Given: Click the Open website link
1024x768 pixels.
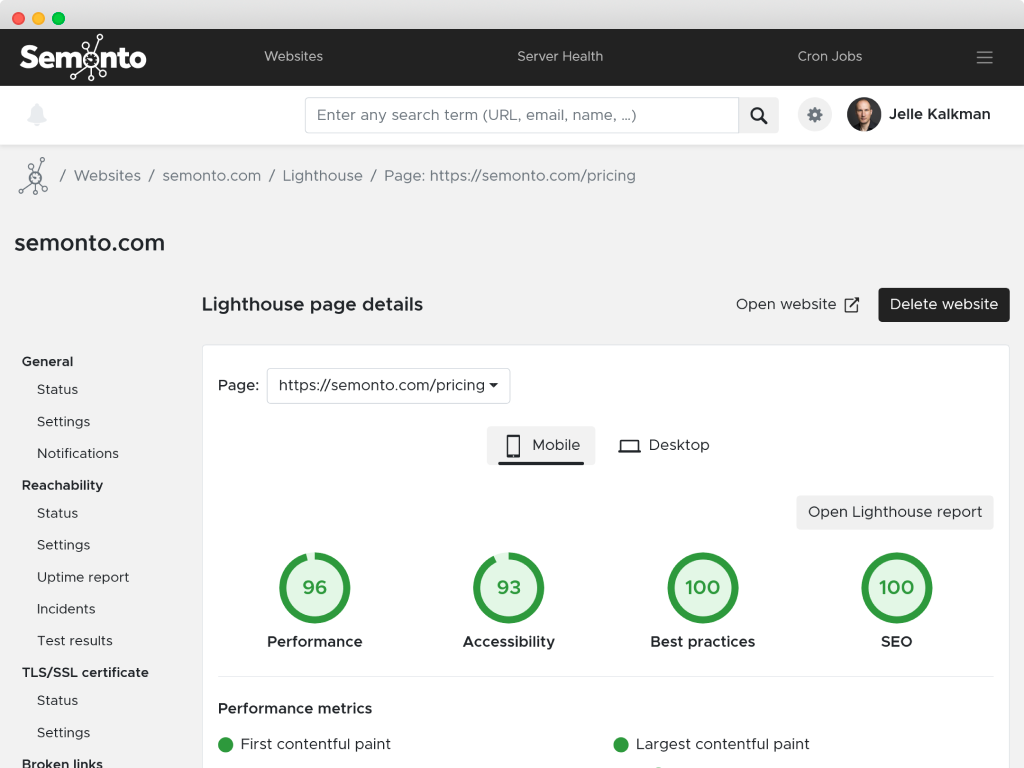Looking at the screenshot, I should 797,305.
